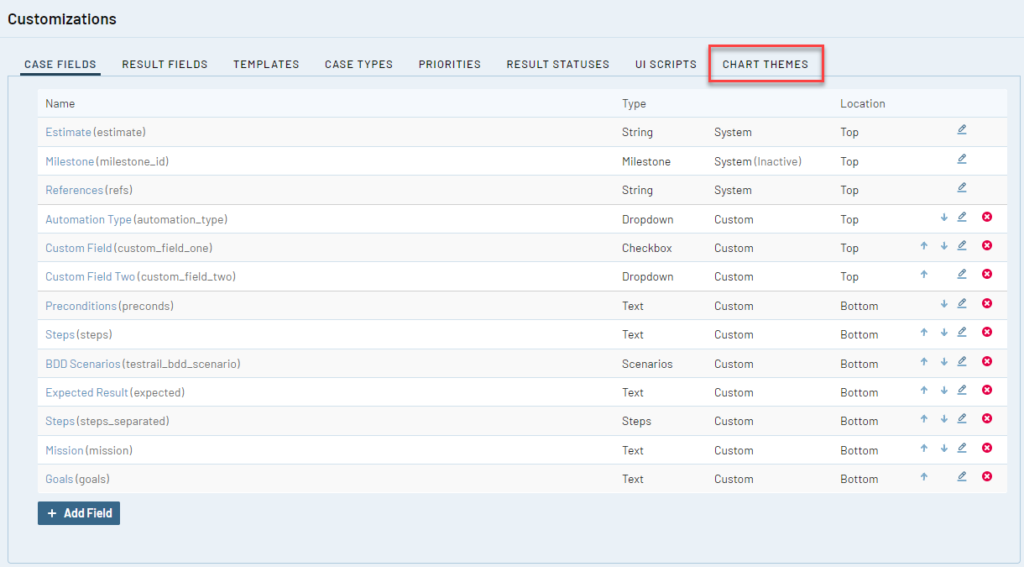Move the Mission field up
Image resolution: width=1024 pixels, height=567 pixels.
pos(924,448)
